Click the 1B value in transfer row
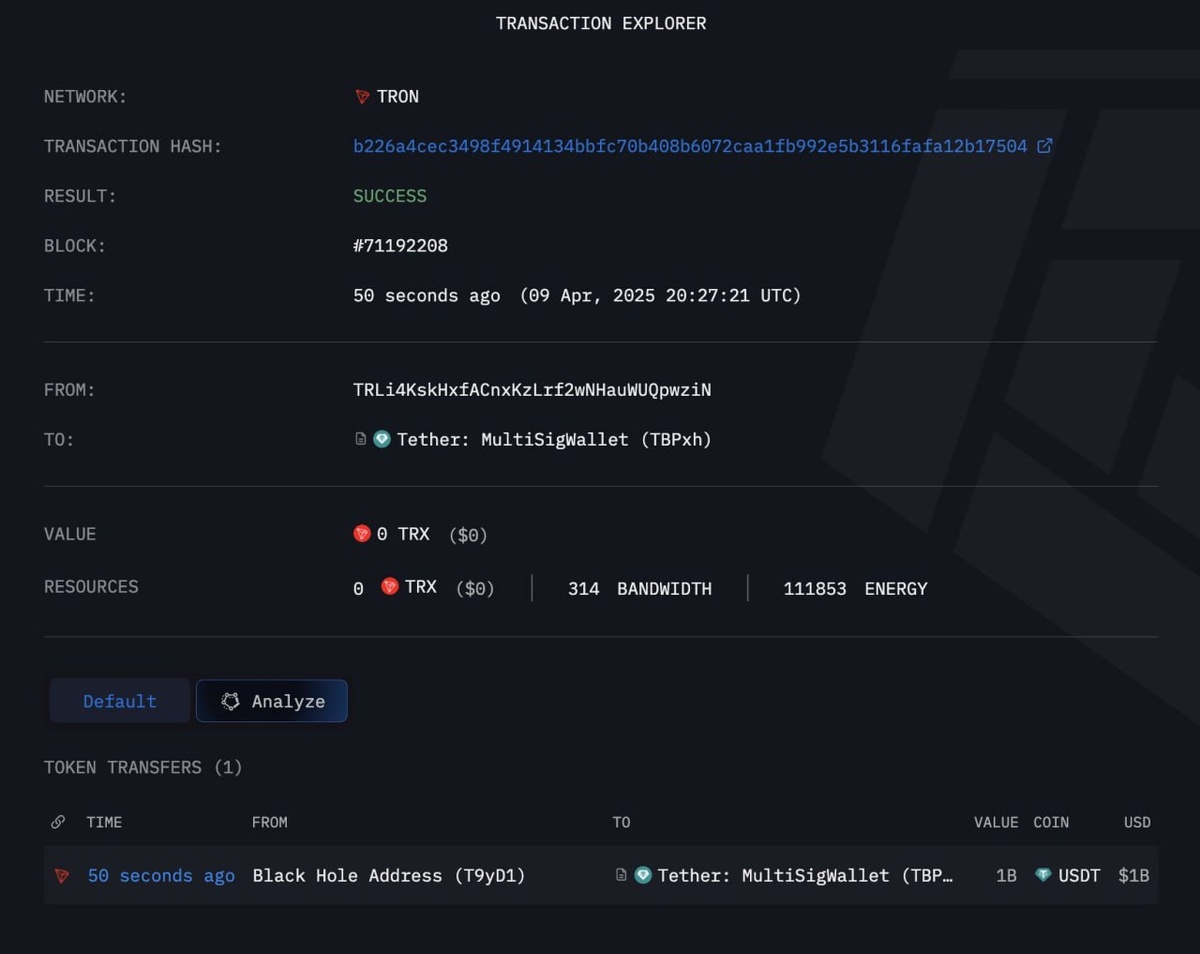This screenshot has width=1200, height=954. (1006, 876)
